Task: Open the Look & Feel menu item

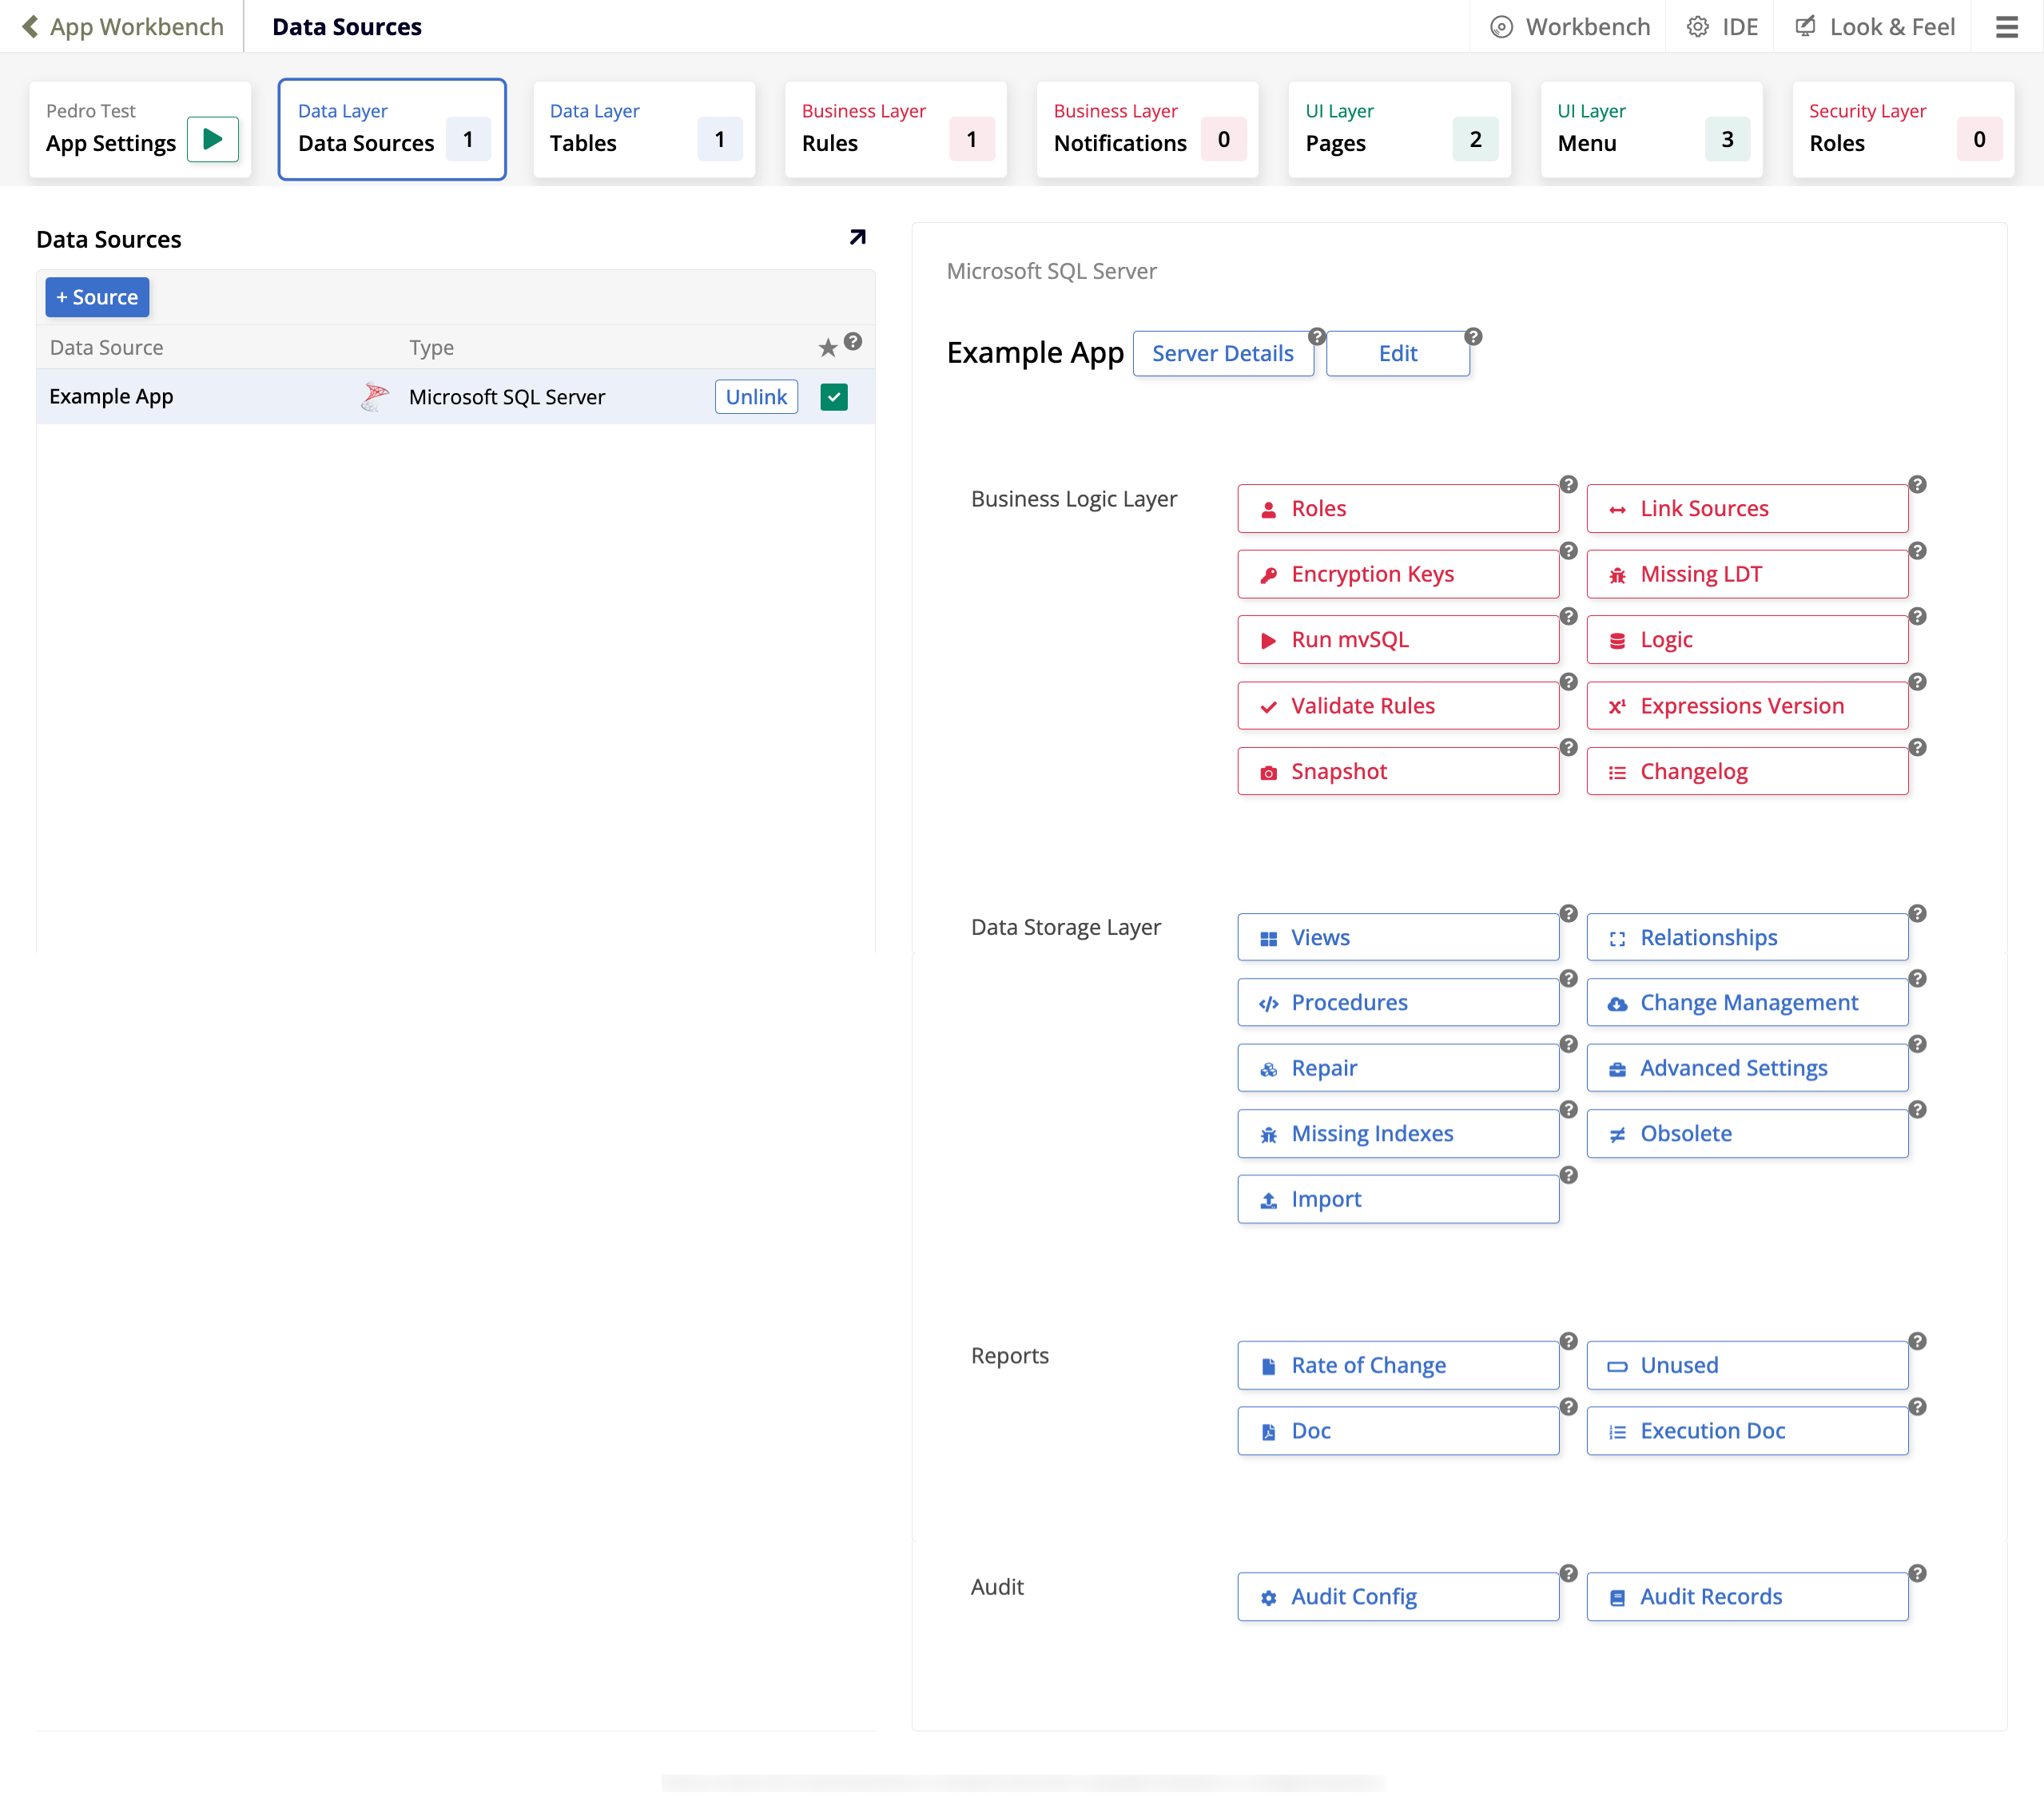Action: coord(1875,27)
